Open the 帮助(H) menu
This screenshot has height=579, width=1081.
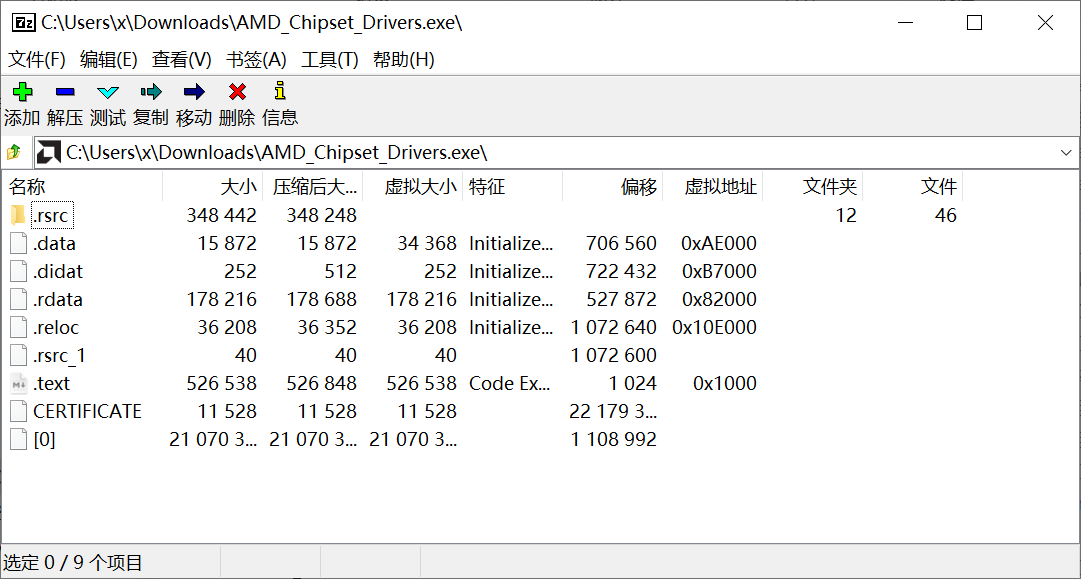coord(403,60)
